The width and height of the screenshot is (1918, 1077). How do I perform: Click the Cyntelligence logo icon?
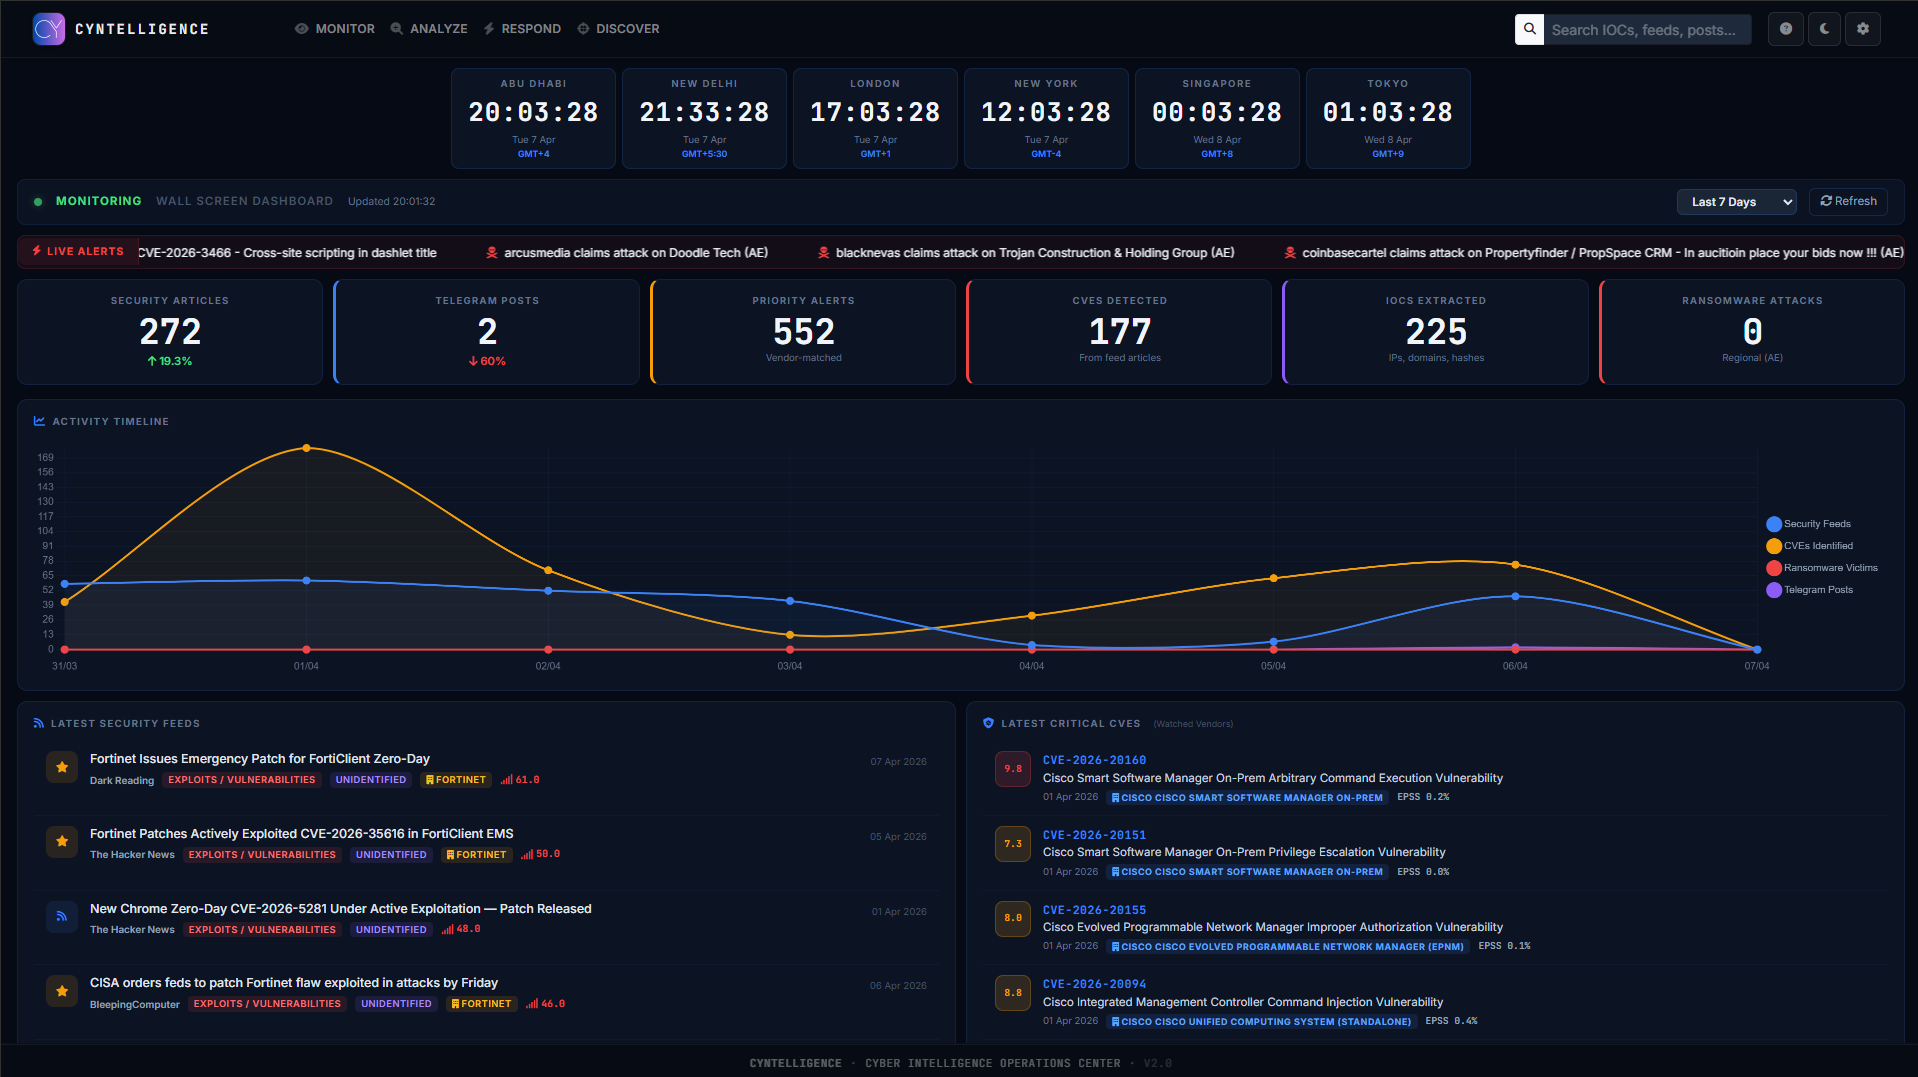48,29
